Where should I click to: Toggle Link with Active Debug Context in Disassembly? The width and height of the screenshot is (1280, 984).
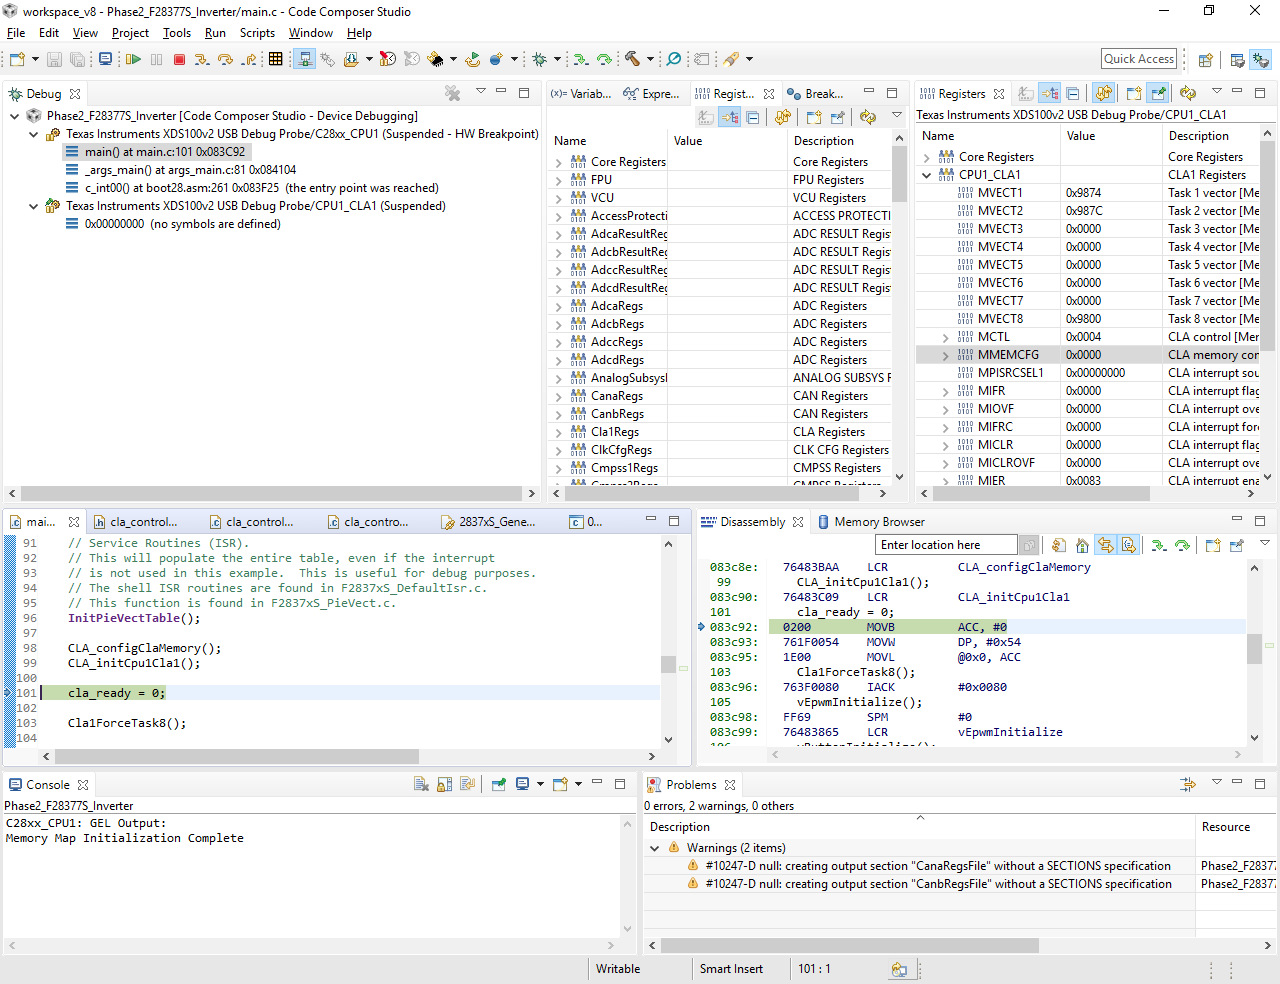point(1105,546)
